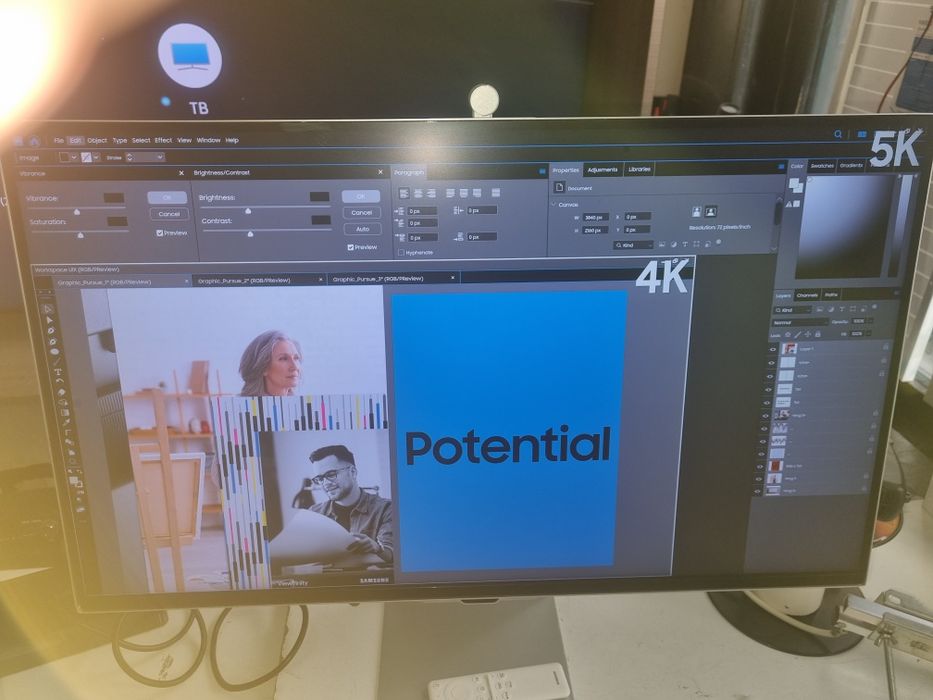Image resolution: width=933 pixels, height=700 pixels.
Task: Open the Effect menu
Action: (163, 140)
